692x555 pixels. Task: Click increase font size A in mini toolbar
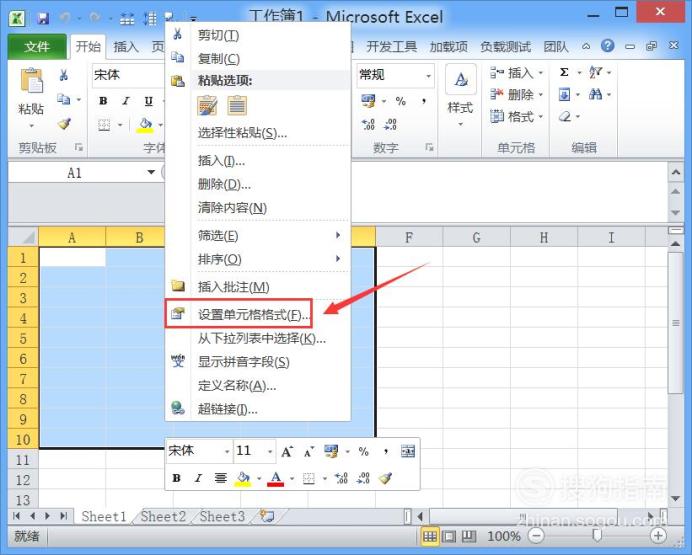[287, 452]
